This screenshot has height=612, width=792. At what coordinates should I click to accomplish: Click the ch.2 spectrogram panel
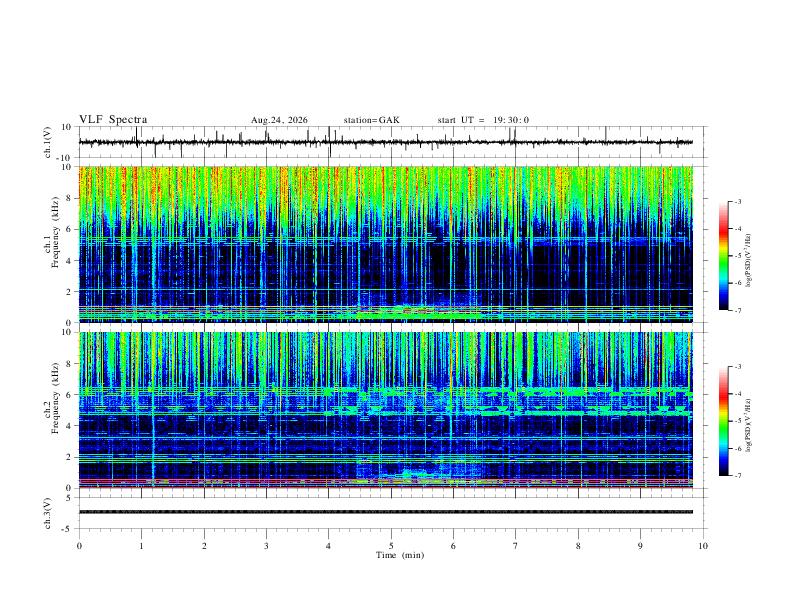pyautogui.click(x=385, y=410)
